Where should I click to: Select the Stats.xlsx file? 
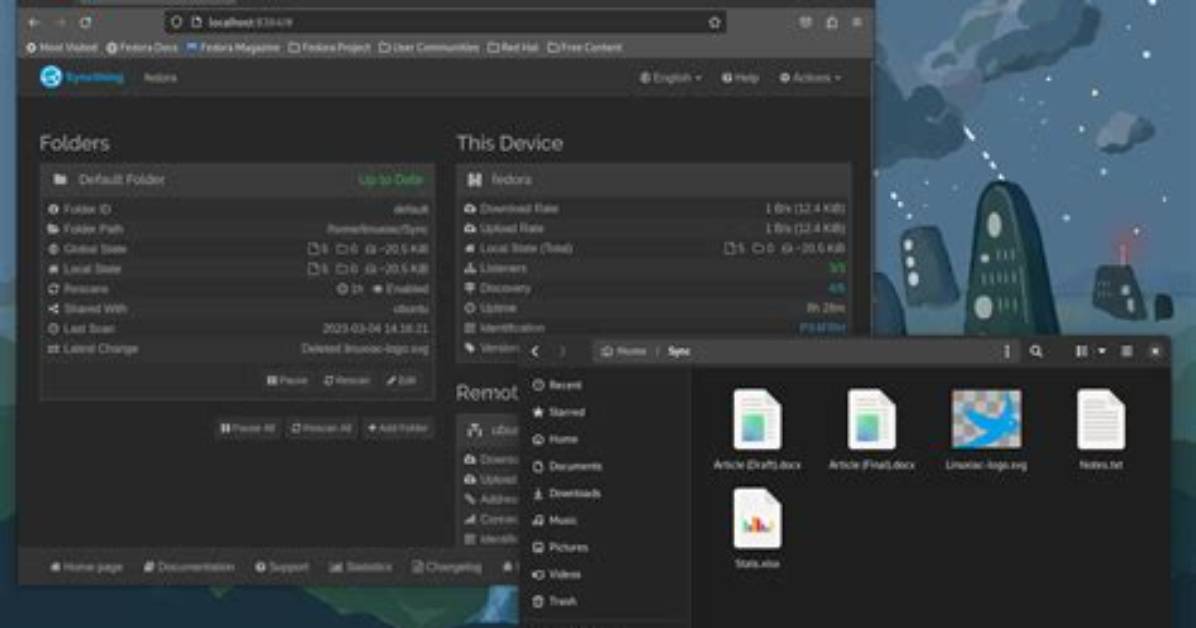(x=757, y=529)
